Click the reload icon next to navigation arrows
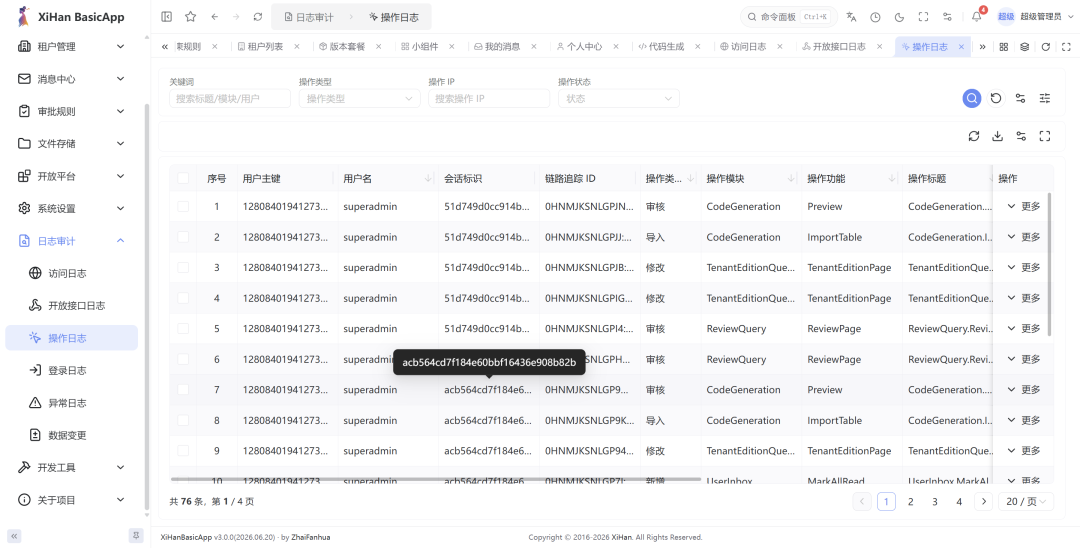The image size is (1080, 548). (258, 17)
